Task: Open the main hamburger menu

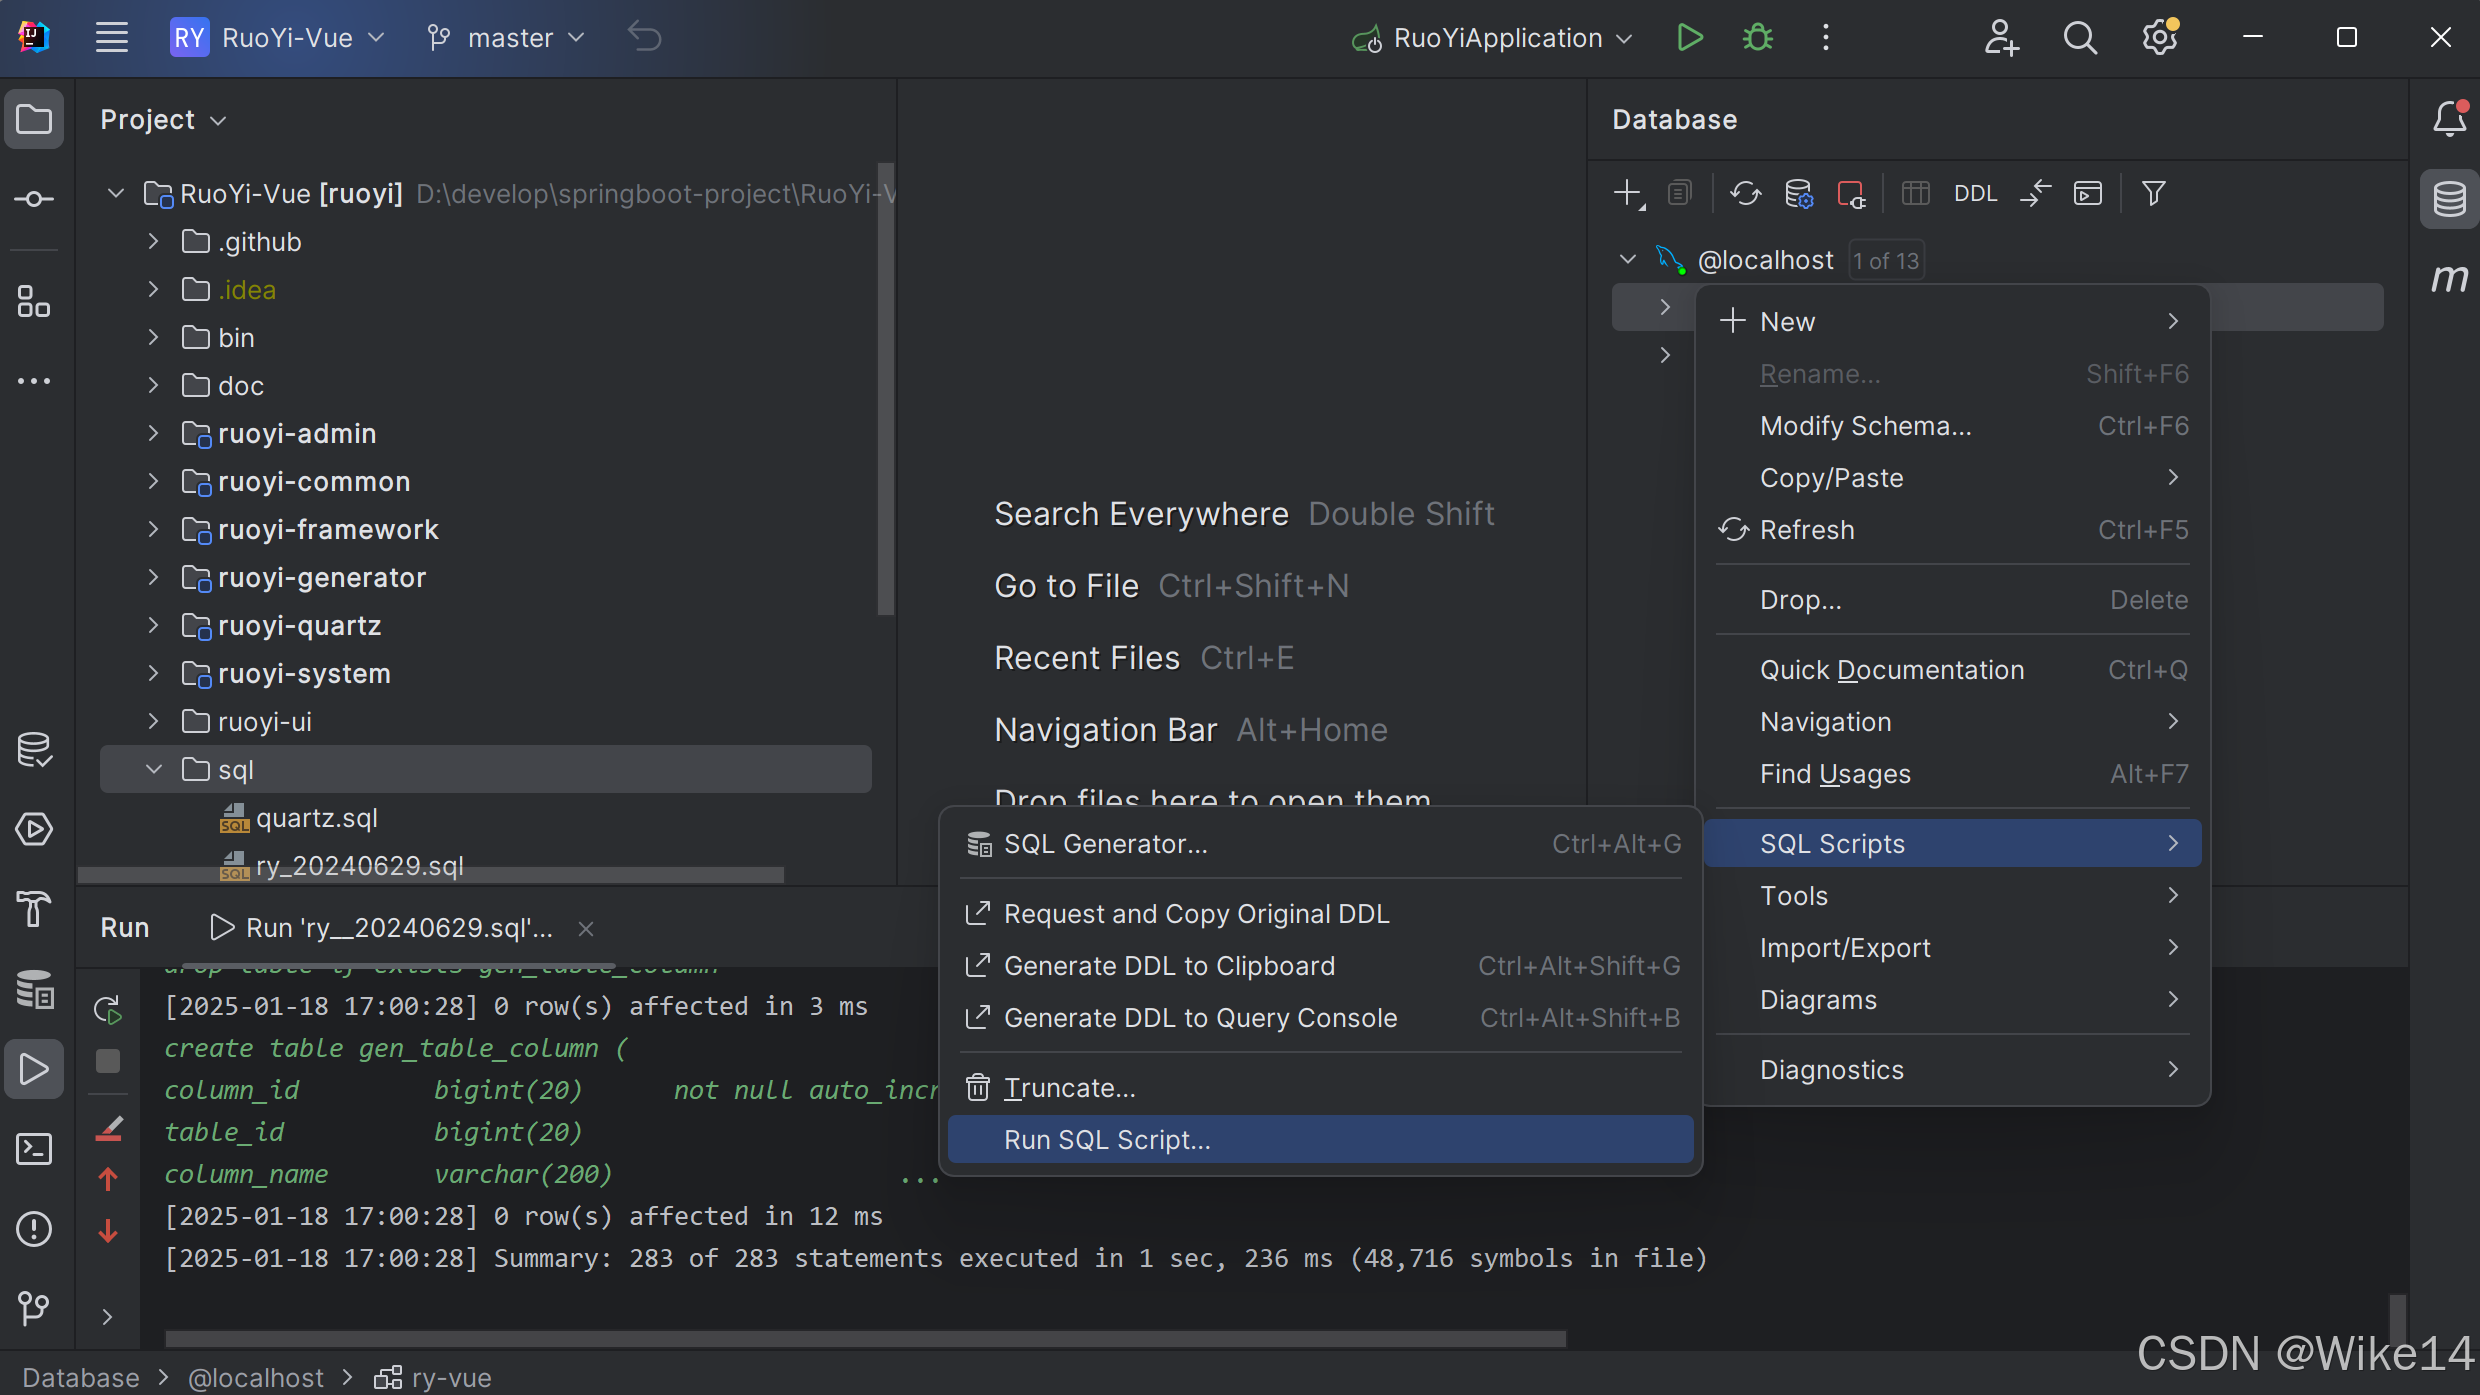Action: (x=112, y=38)
